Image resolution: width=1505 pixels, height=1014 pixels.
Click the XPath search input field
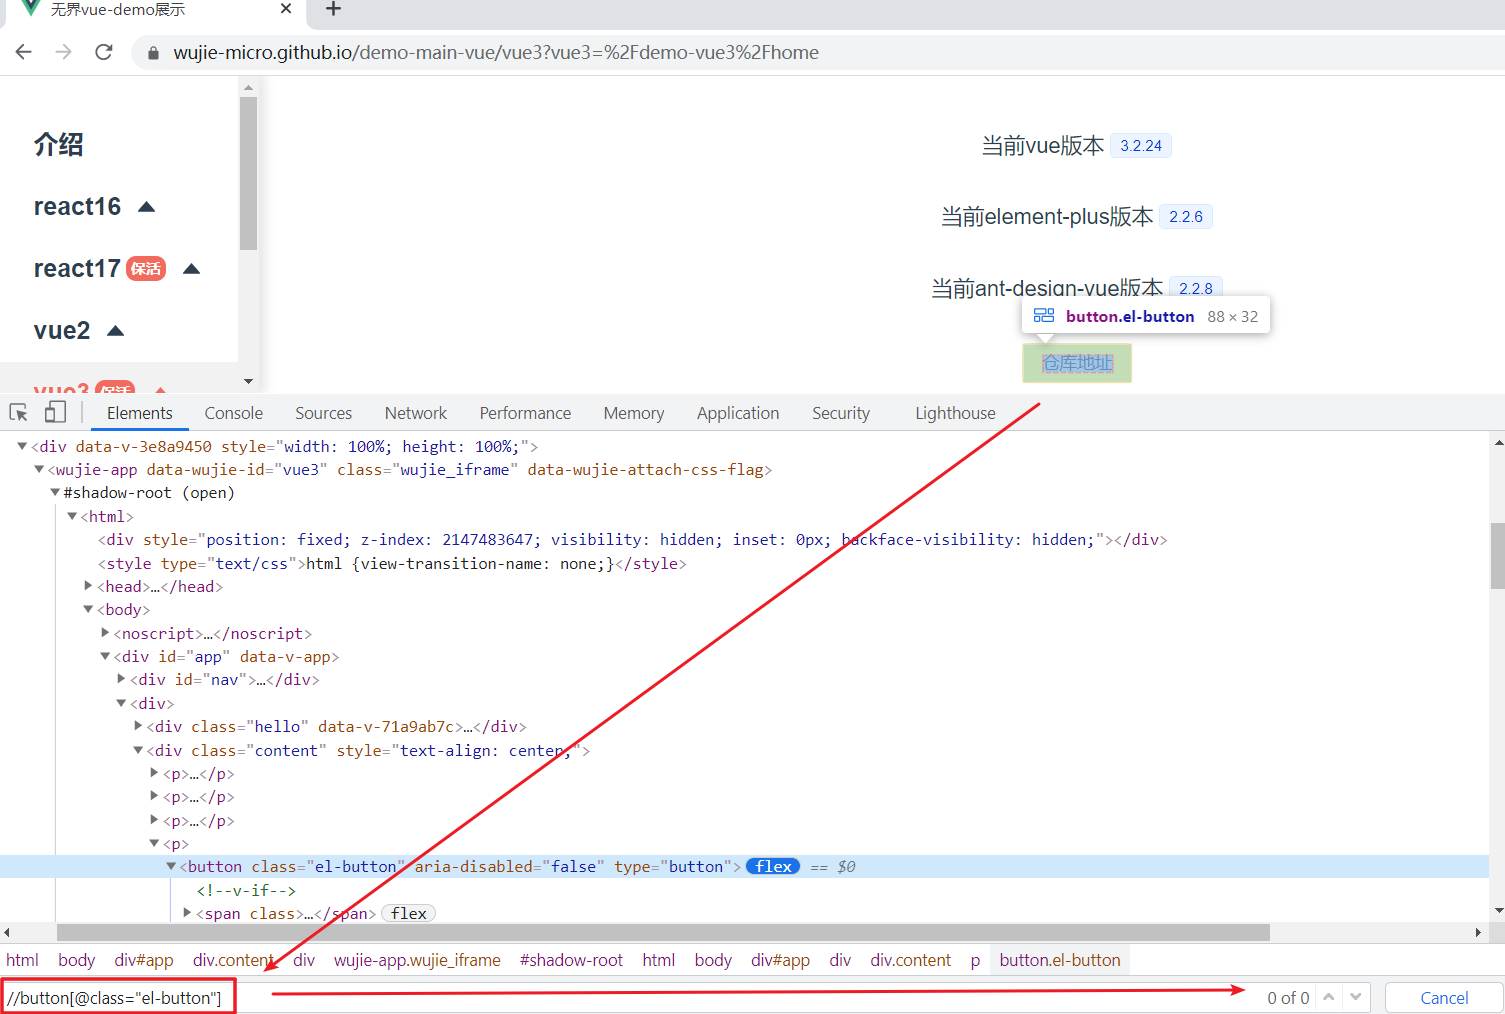point(115,996)
